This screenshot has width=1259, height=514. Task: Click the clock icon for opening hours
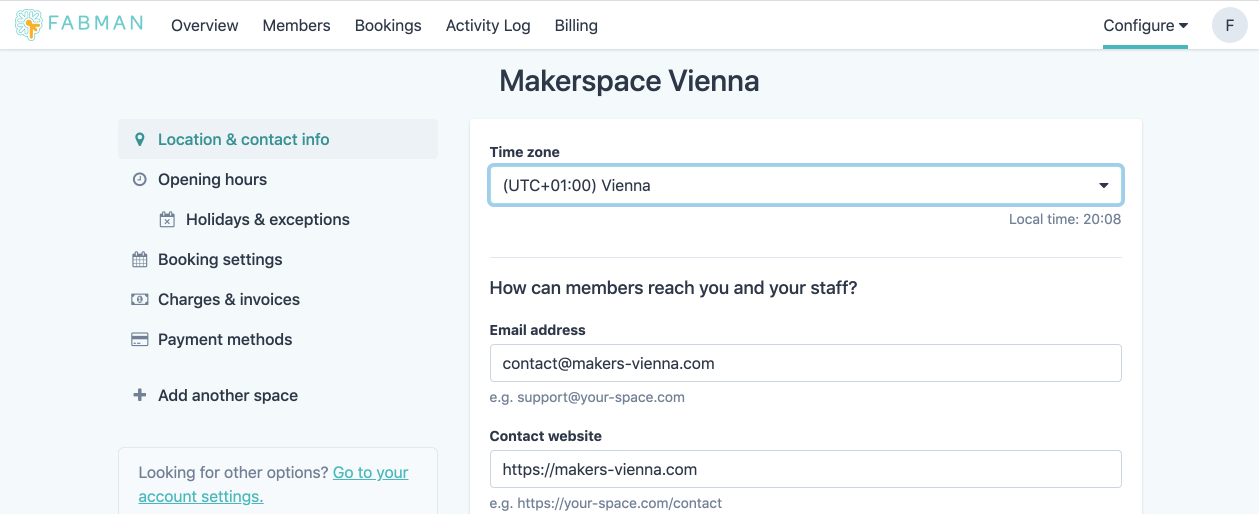[x=140, y=180]
